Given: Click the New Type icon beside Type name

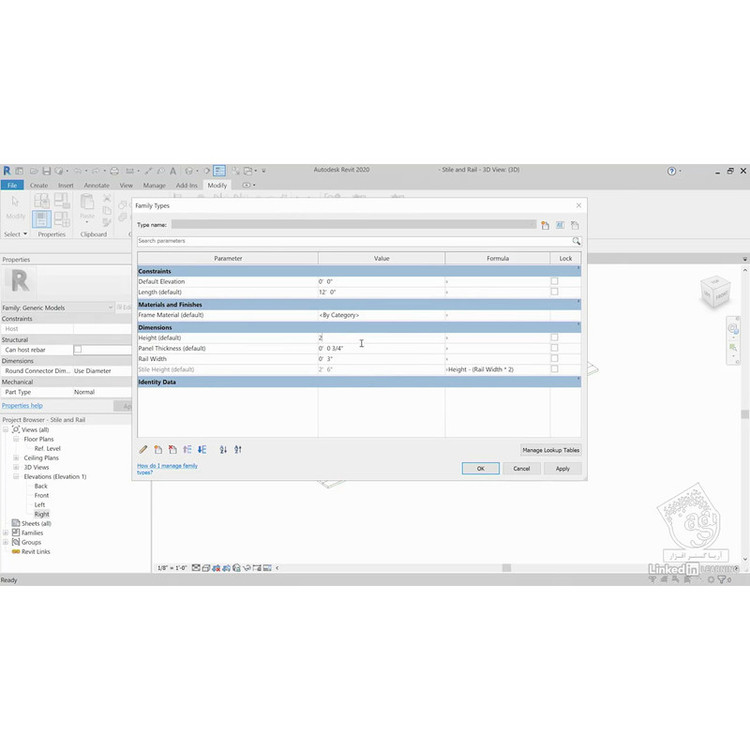Looking at the screenshot, I should [545, 226].
